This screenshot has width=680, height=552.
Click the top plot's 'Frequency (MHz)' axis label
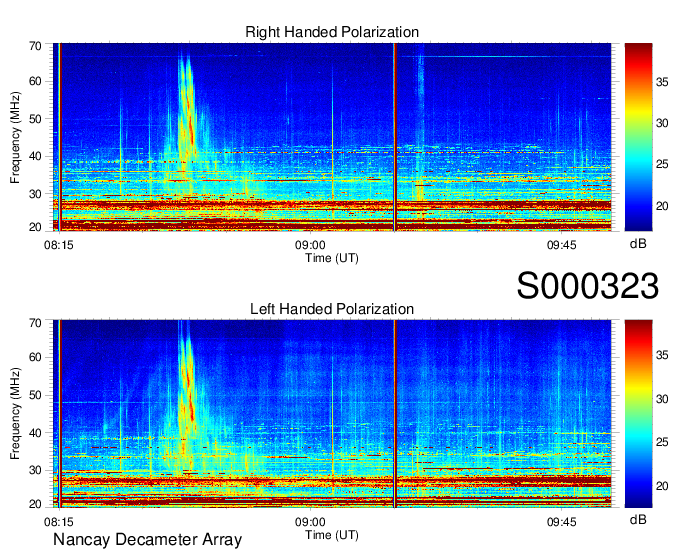click(15, 137)
